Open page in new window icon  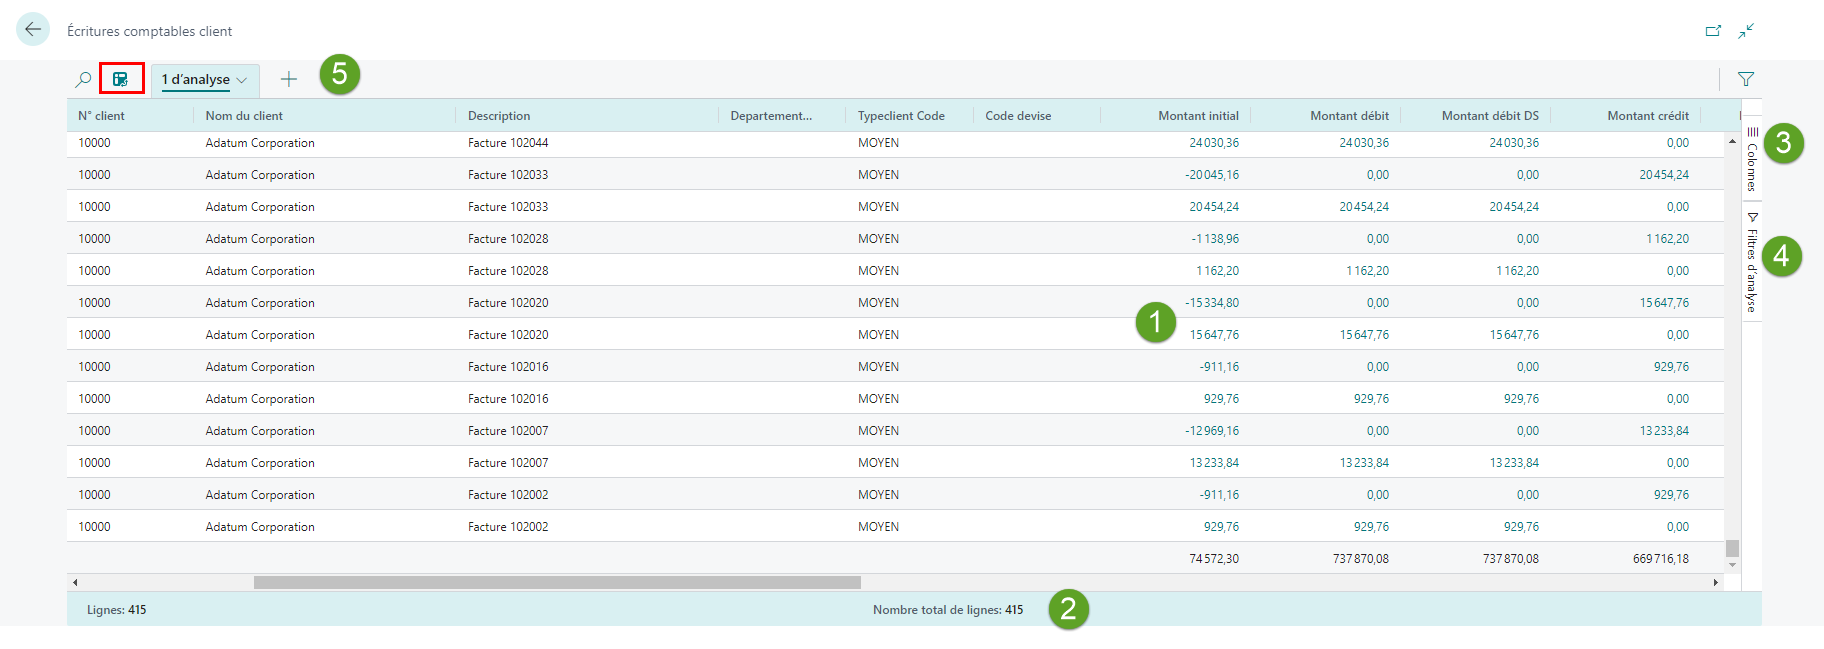pos(1713,31)
